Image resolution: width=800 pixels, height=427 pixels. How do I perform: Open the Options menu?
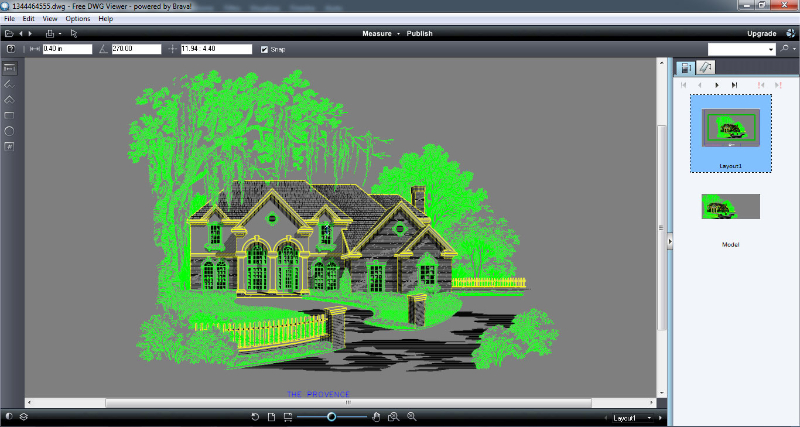point(78,19)
